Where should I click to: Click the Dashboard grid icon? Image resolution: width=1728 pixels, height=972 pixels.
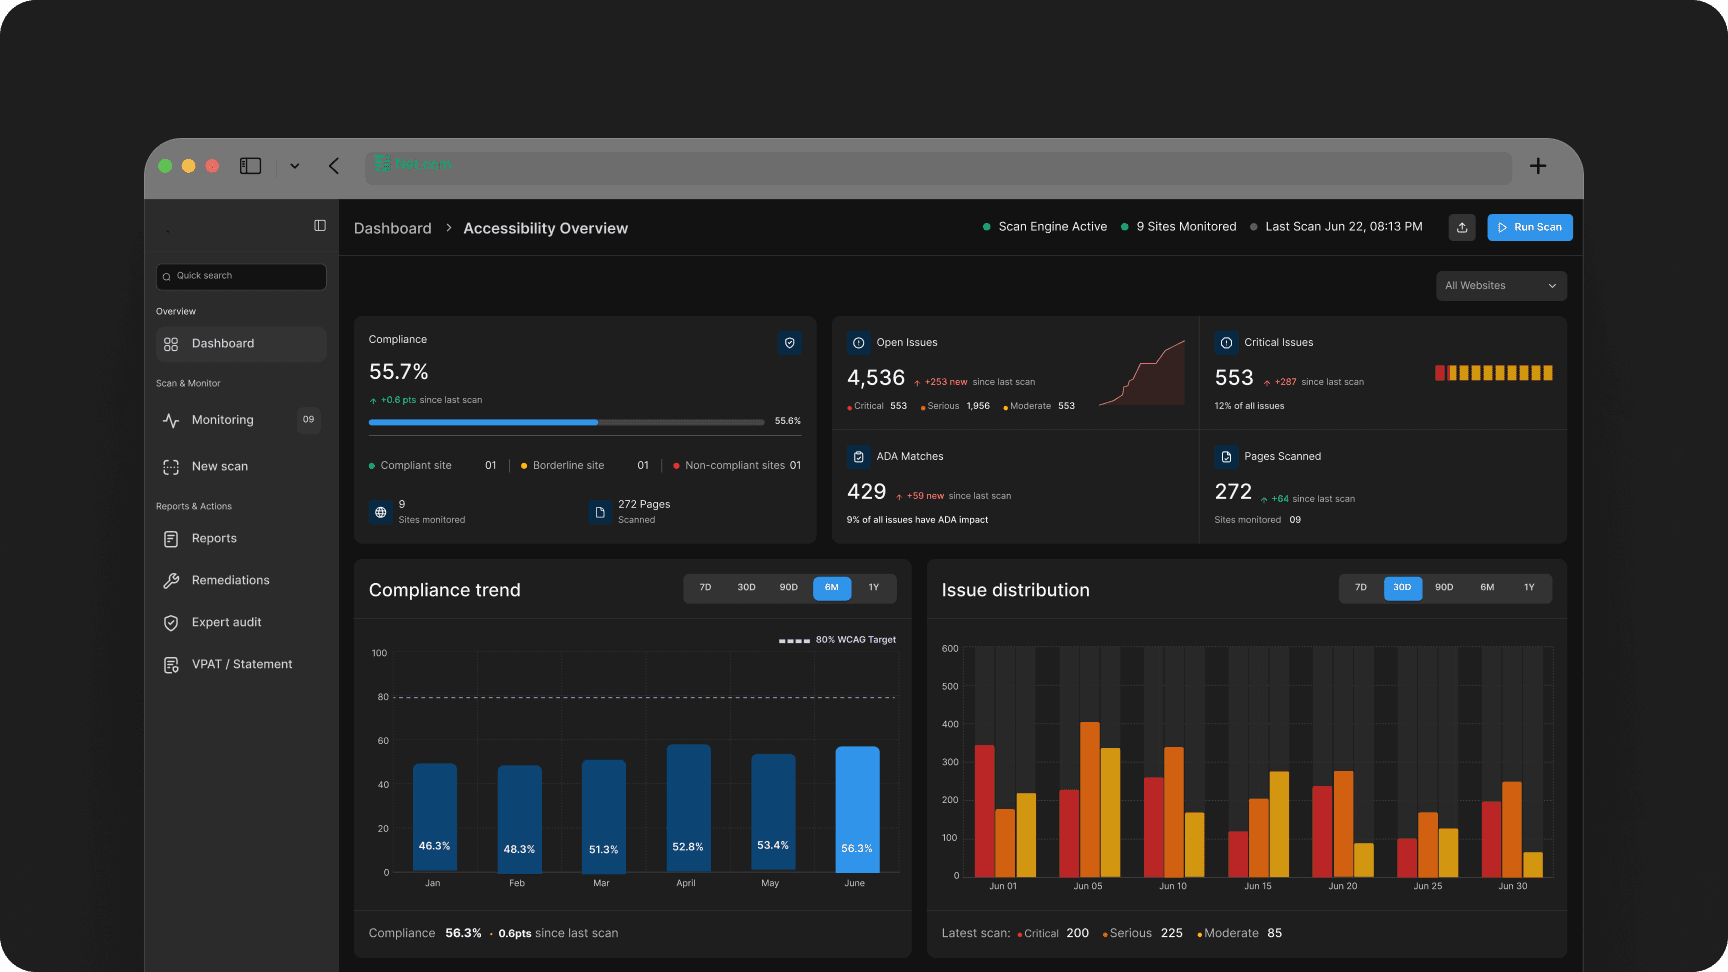click(171, 344)
